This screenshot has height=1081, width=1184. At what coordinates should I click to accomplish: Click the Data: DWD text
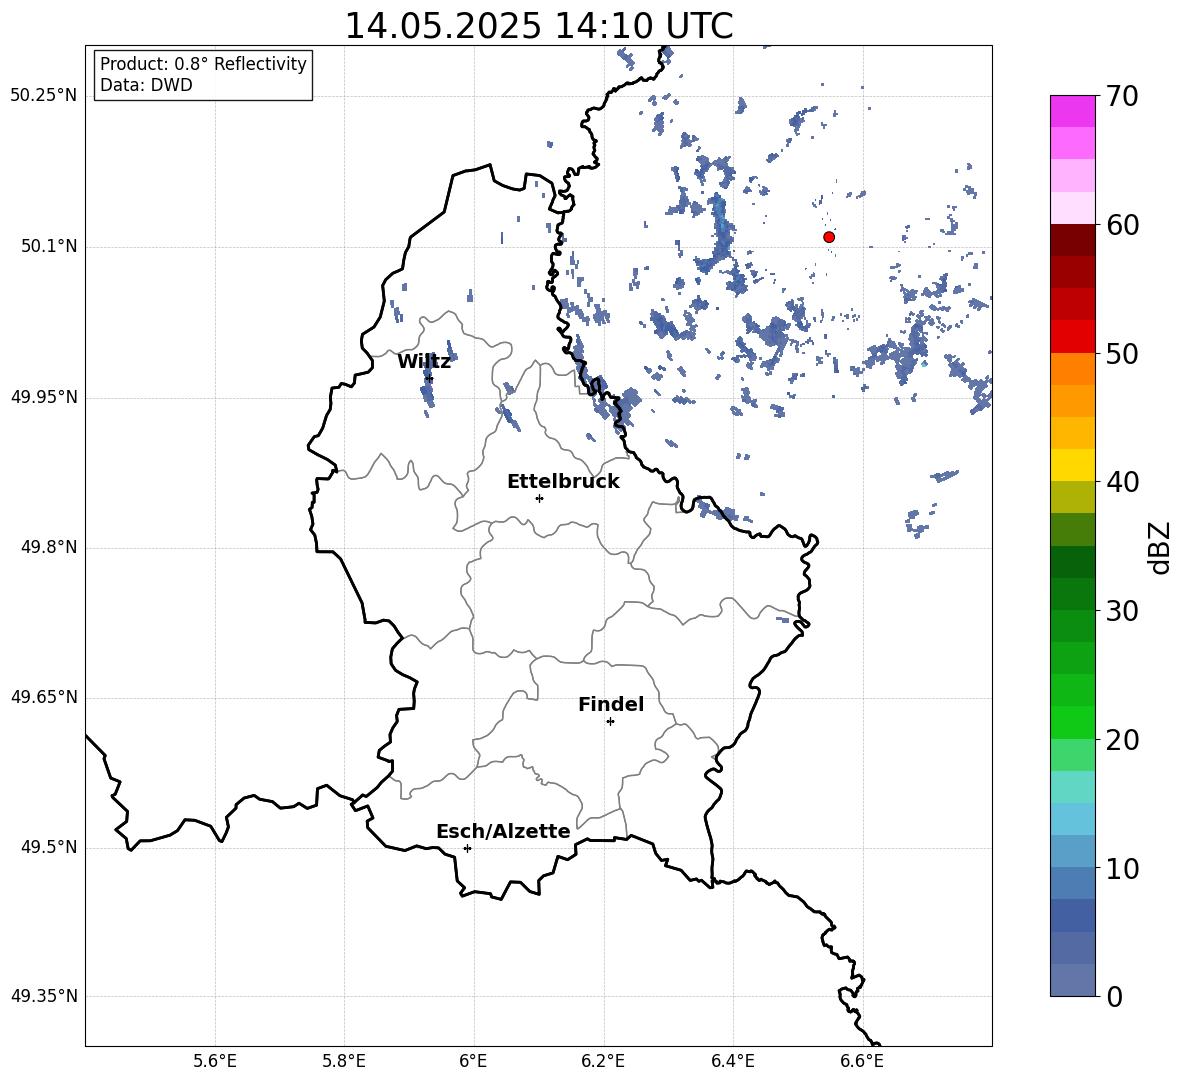click(x=146, y=85)
